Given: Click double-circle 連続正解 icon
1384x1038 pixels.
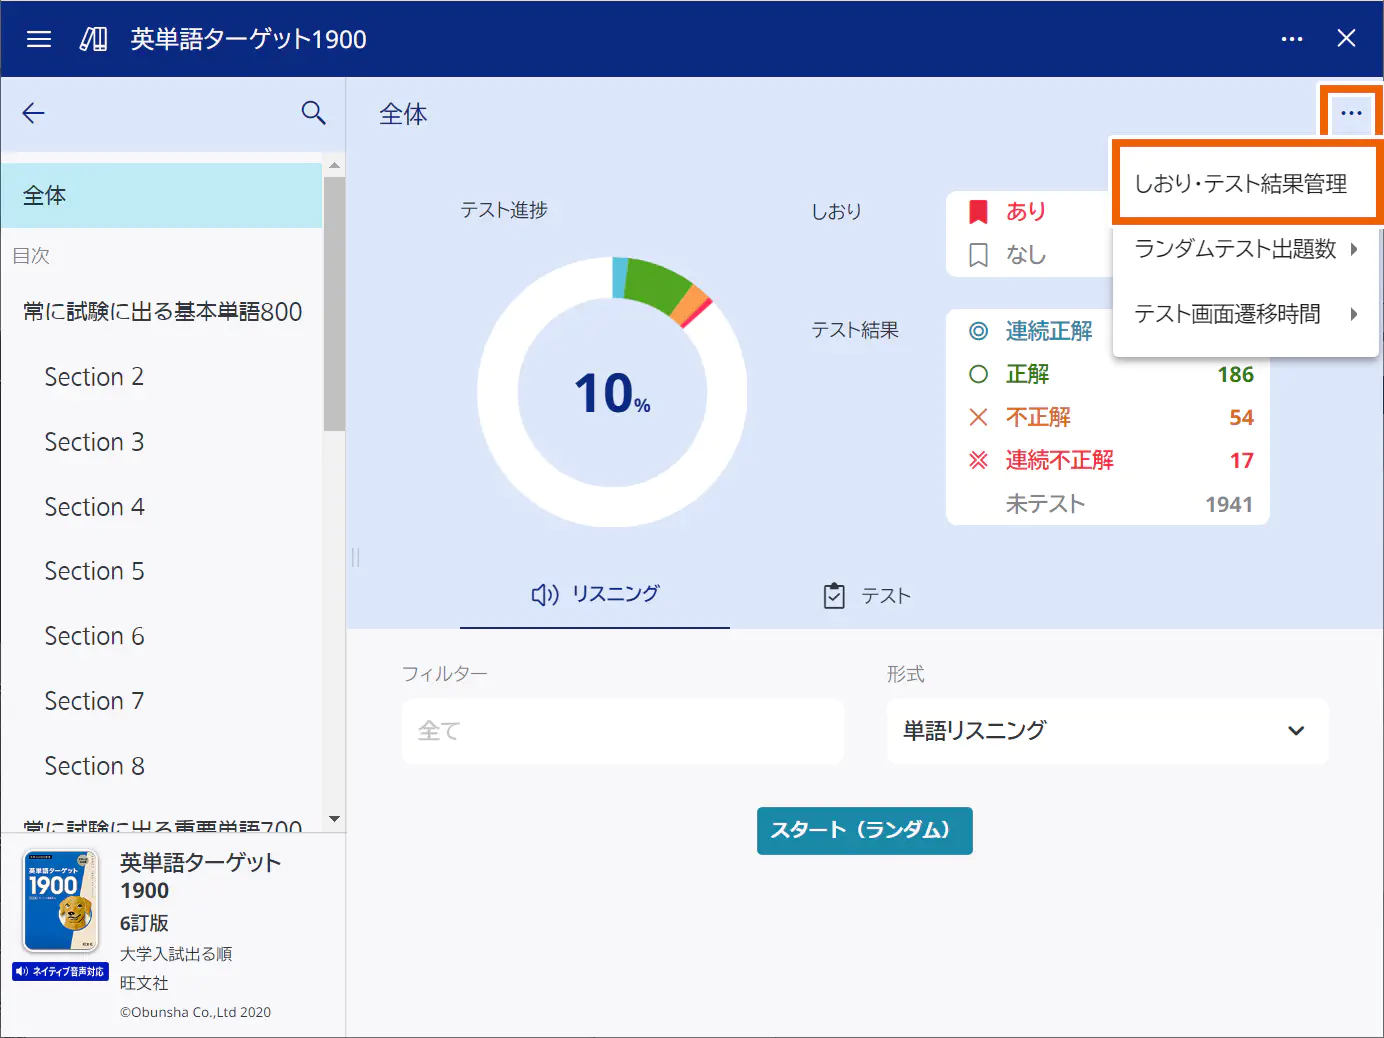Looking at the screenshot, I should (x=979, y=331).
